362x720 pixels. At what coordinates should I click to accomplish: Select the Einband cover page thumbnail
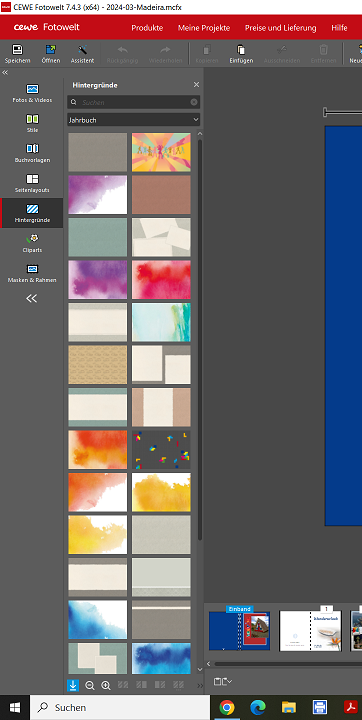click(239, 631)
